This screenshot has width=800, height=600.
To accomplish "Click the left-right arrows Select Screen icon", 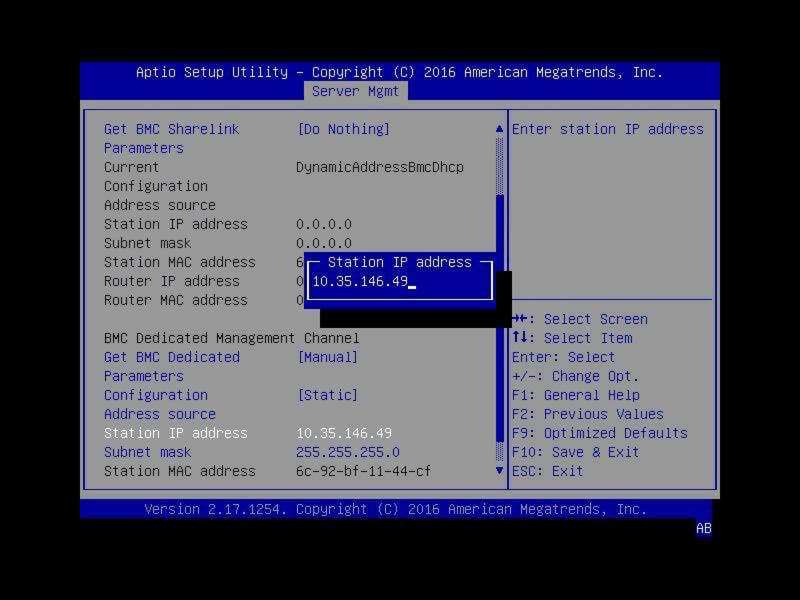I will click(x=520, y=319).
